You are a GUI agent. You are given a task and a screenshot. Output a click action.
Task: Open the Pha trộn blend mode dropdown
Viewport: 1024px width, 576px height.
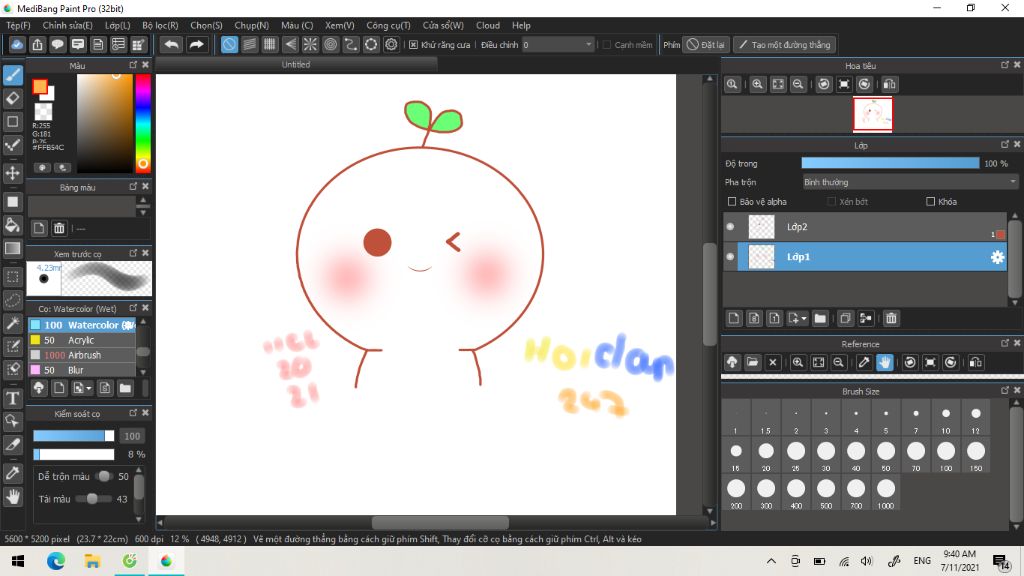point(910,182)
